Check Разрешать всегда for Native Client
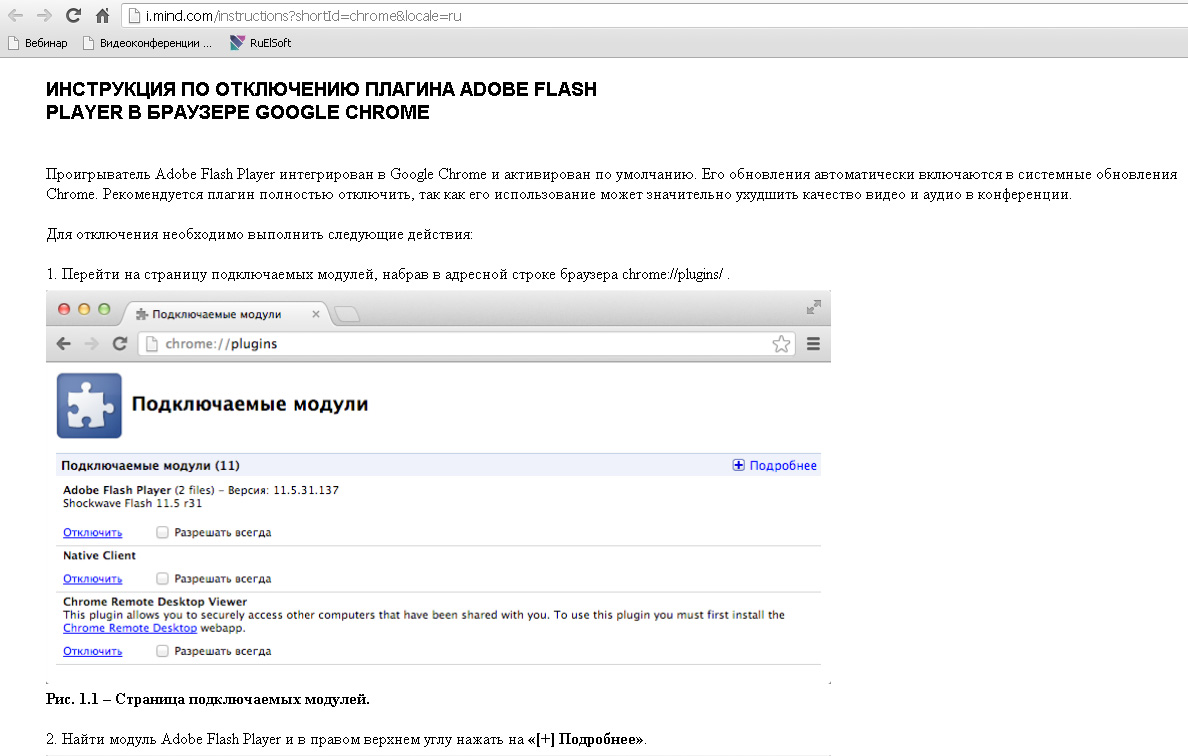1188x756 pixels. tap(162, 579)
